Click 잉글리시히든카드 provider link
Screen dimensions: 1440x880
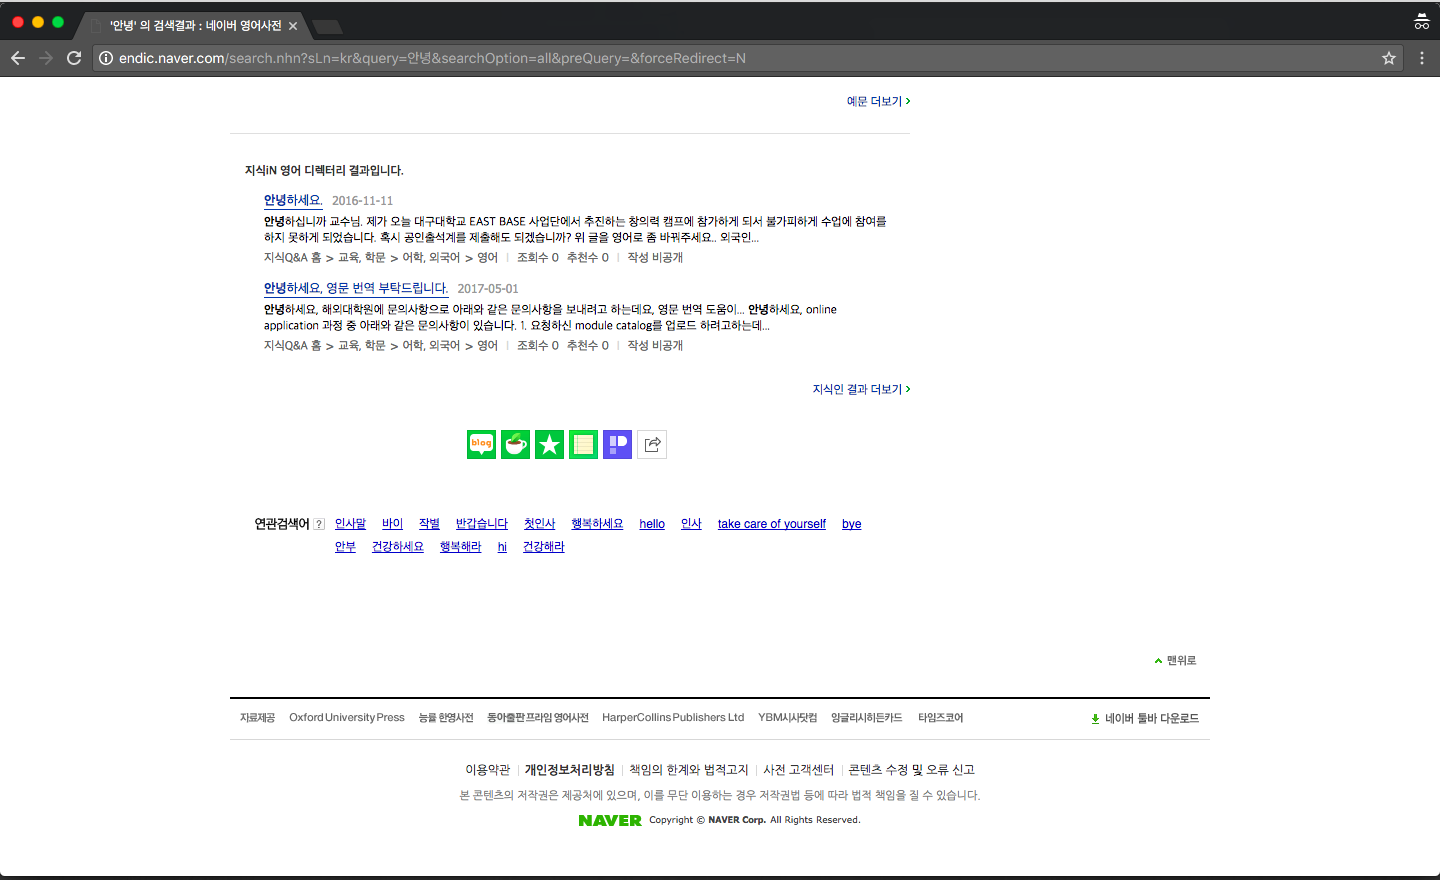(867, 718)
